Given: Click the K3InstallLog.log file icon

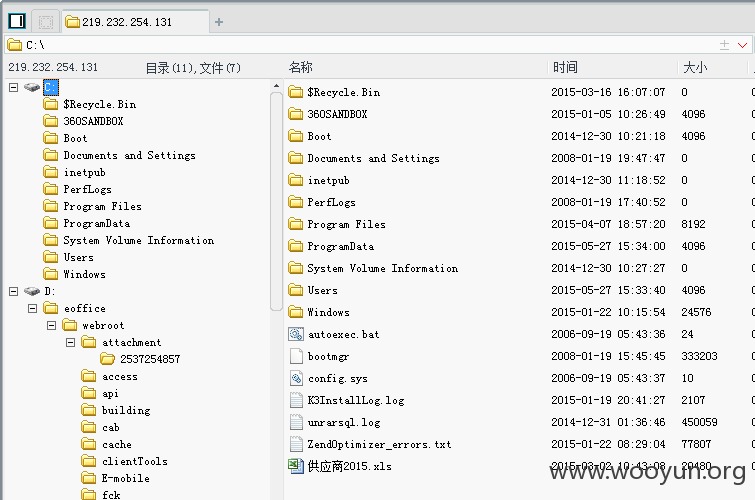Looking at the screenshot, I should click(x=296, y=400).
